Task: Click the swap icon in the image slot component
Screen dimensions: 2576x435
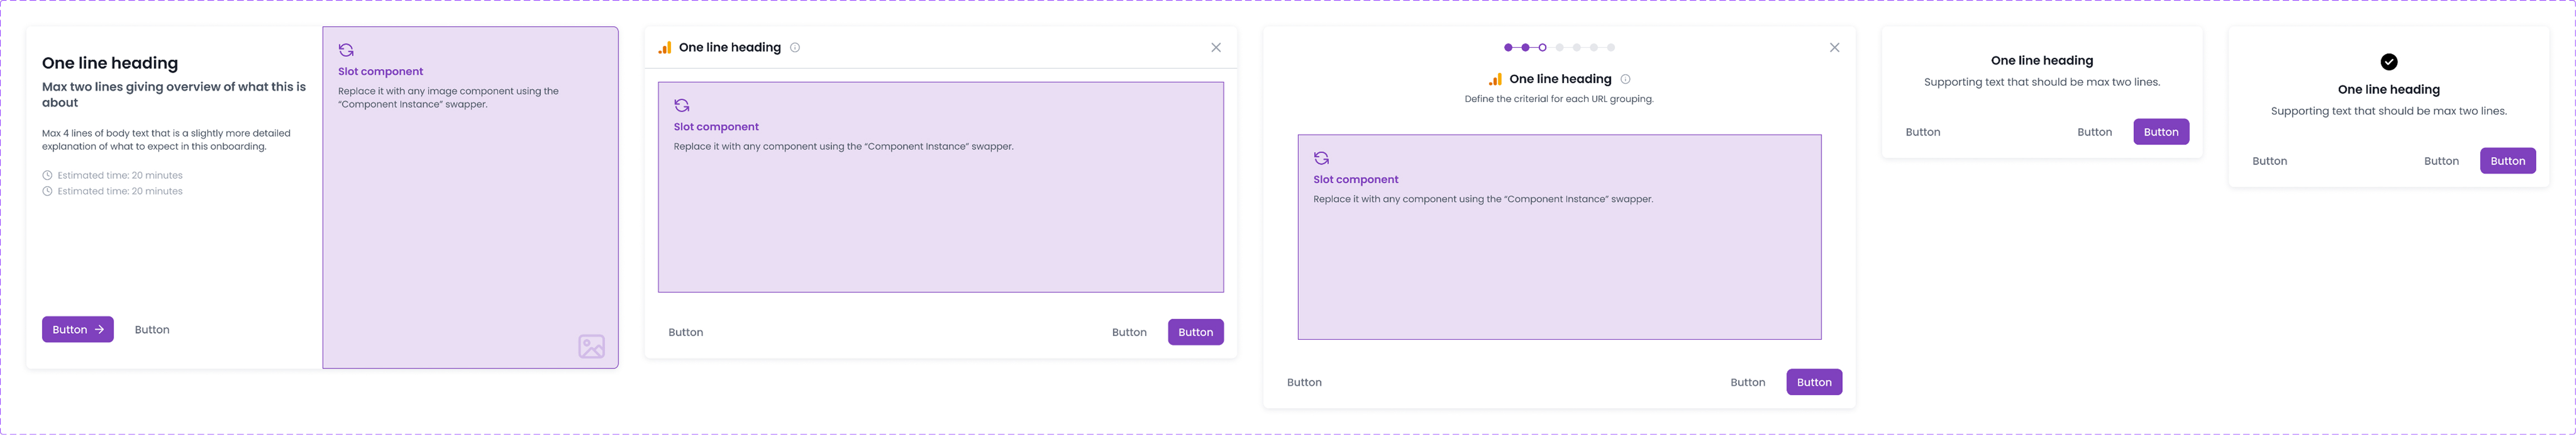Action: pyautogui.click(x=346, y=50)
